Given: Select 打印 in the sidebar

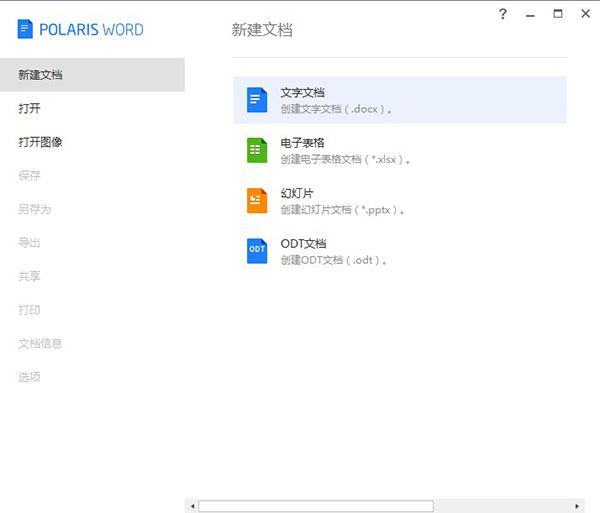Looking at the screenshot, I should point(29,310).
